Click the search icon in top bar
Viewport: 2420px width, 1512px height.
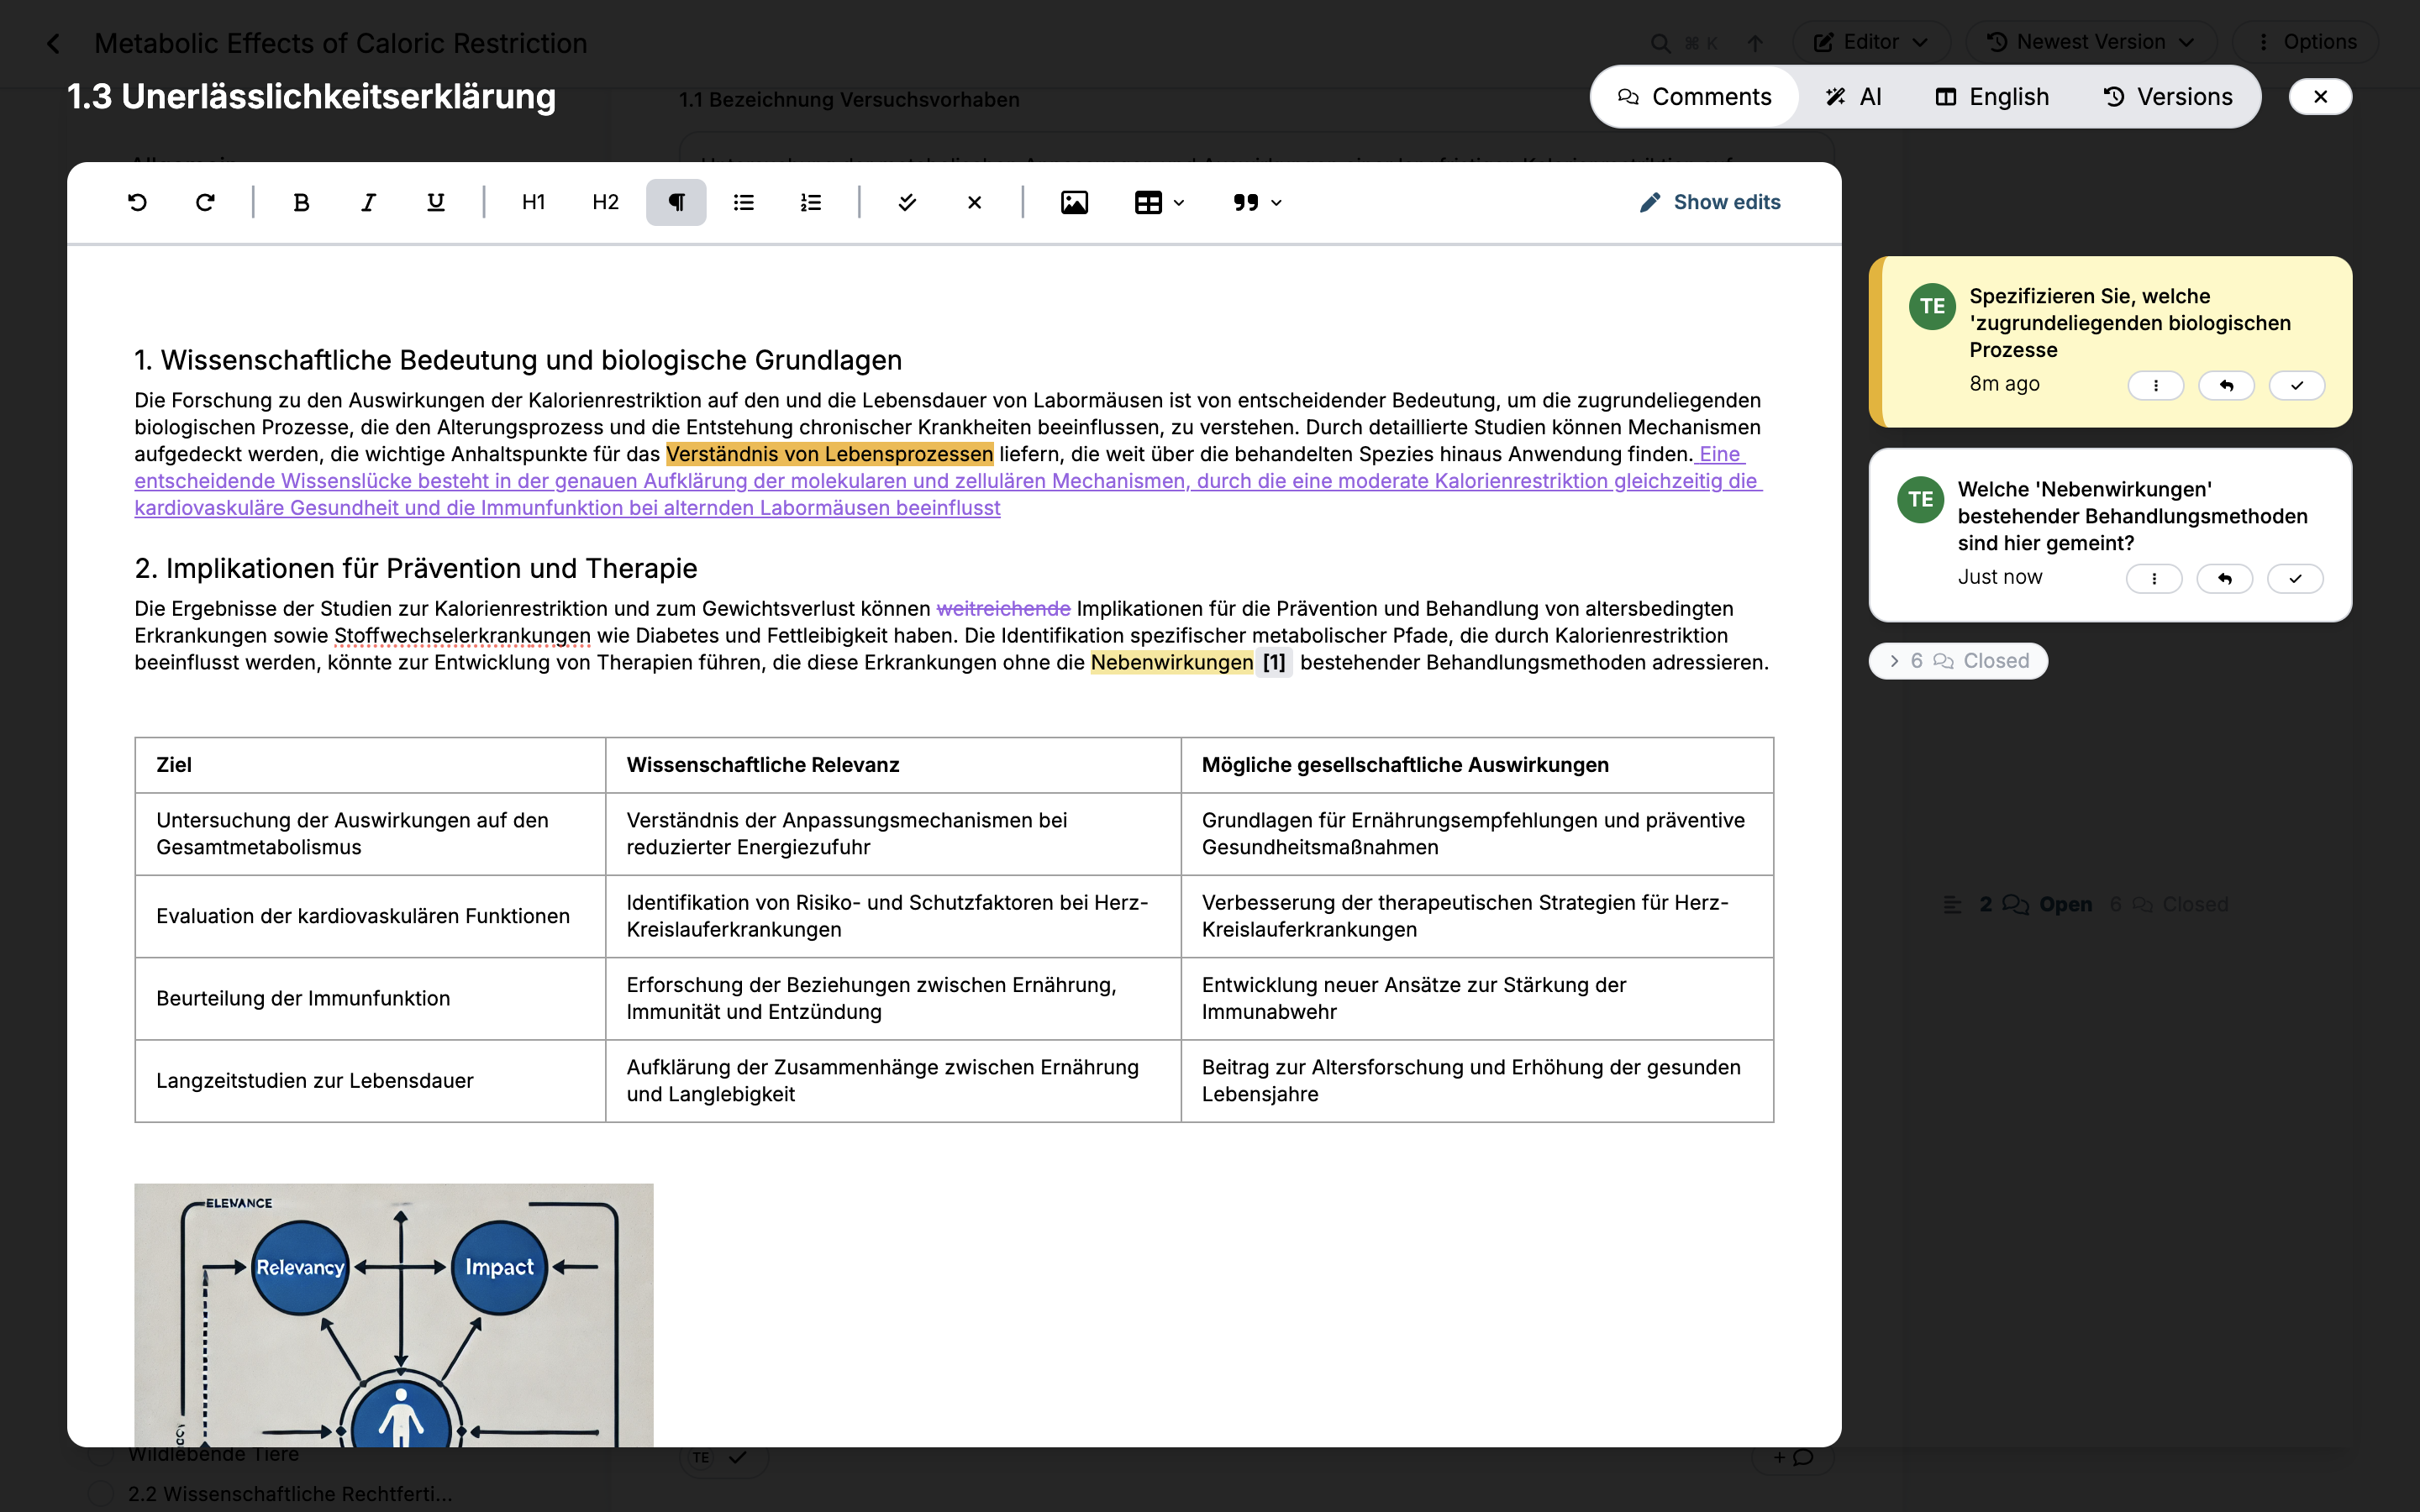[x=1660, y=43]
